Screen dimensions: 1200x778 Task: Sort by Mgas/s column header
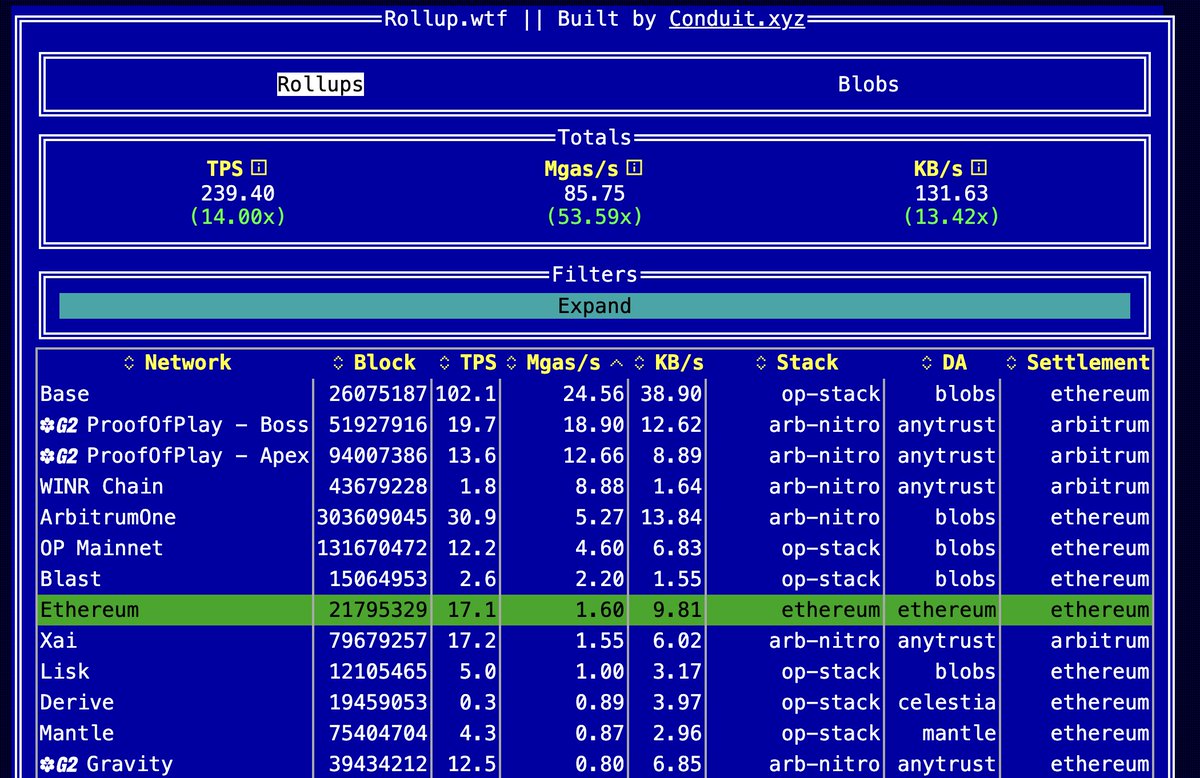(x=565, y=363)
